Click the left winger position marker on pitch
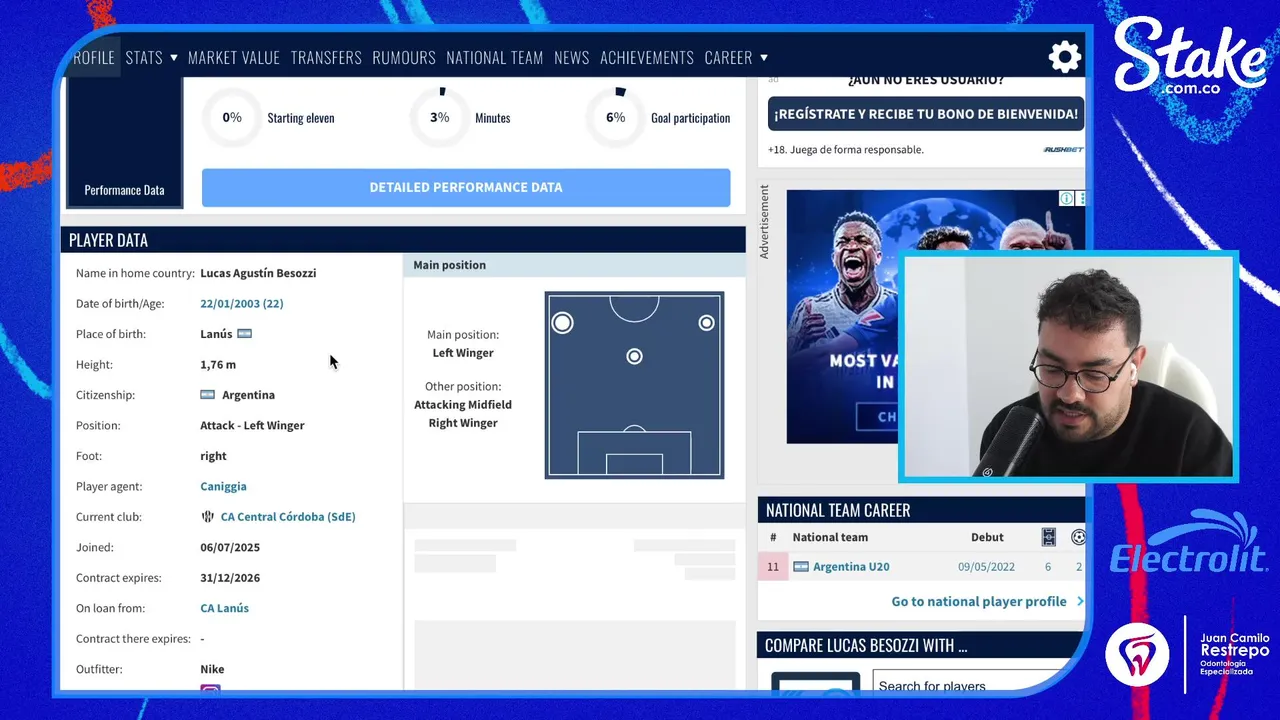This screenshot has height=720, width=1280. (x=562, y=323)
